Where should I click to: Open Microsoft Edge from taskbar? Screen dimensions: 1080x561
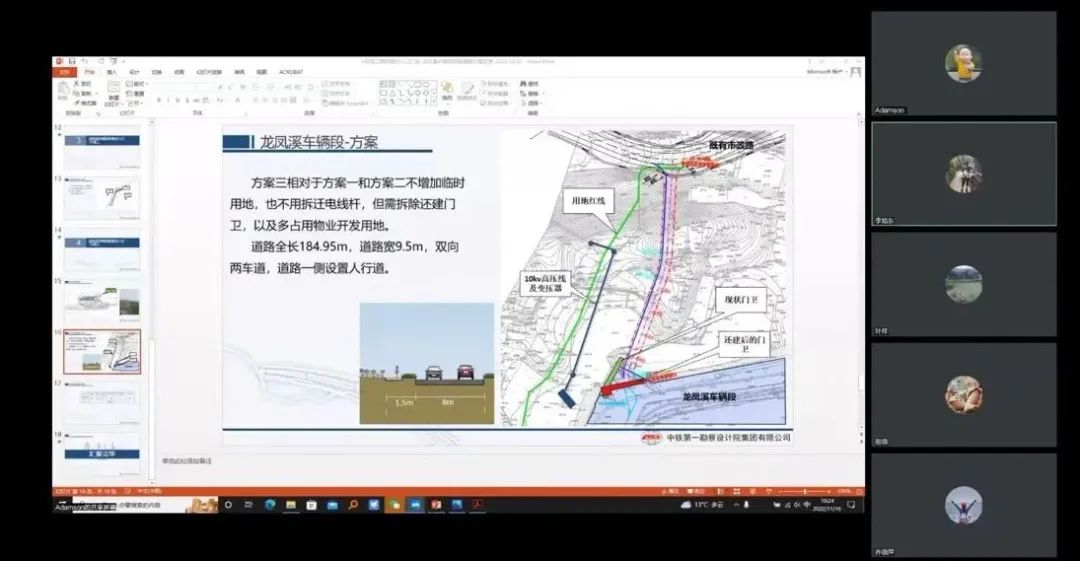click(x=270, y=505)
